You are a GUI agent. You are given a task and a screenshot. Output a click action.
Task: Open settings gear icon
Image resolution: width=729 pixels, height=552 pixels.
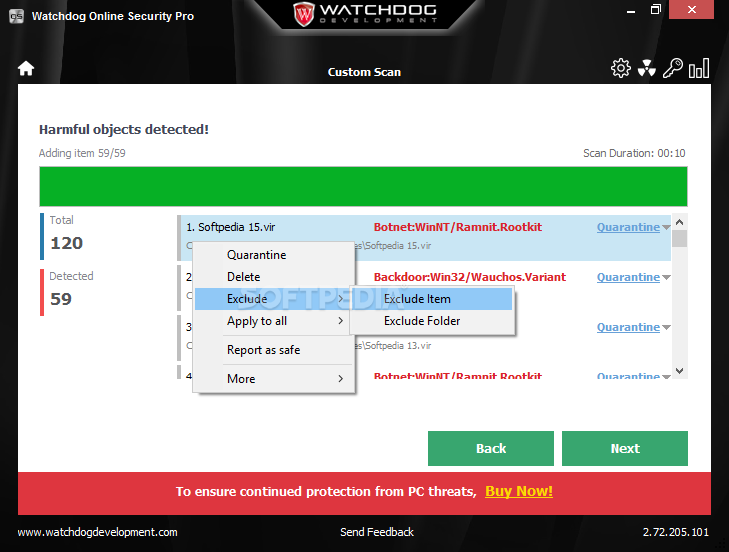621,68
